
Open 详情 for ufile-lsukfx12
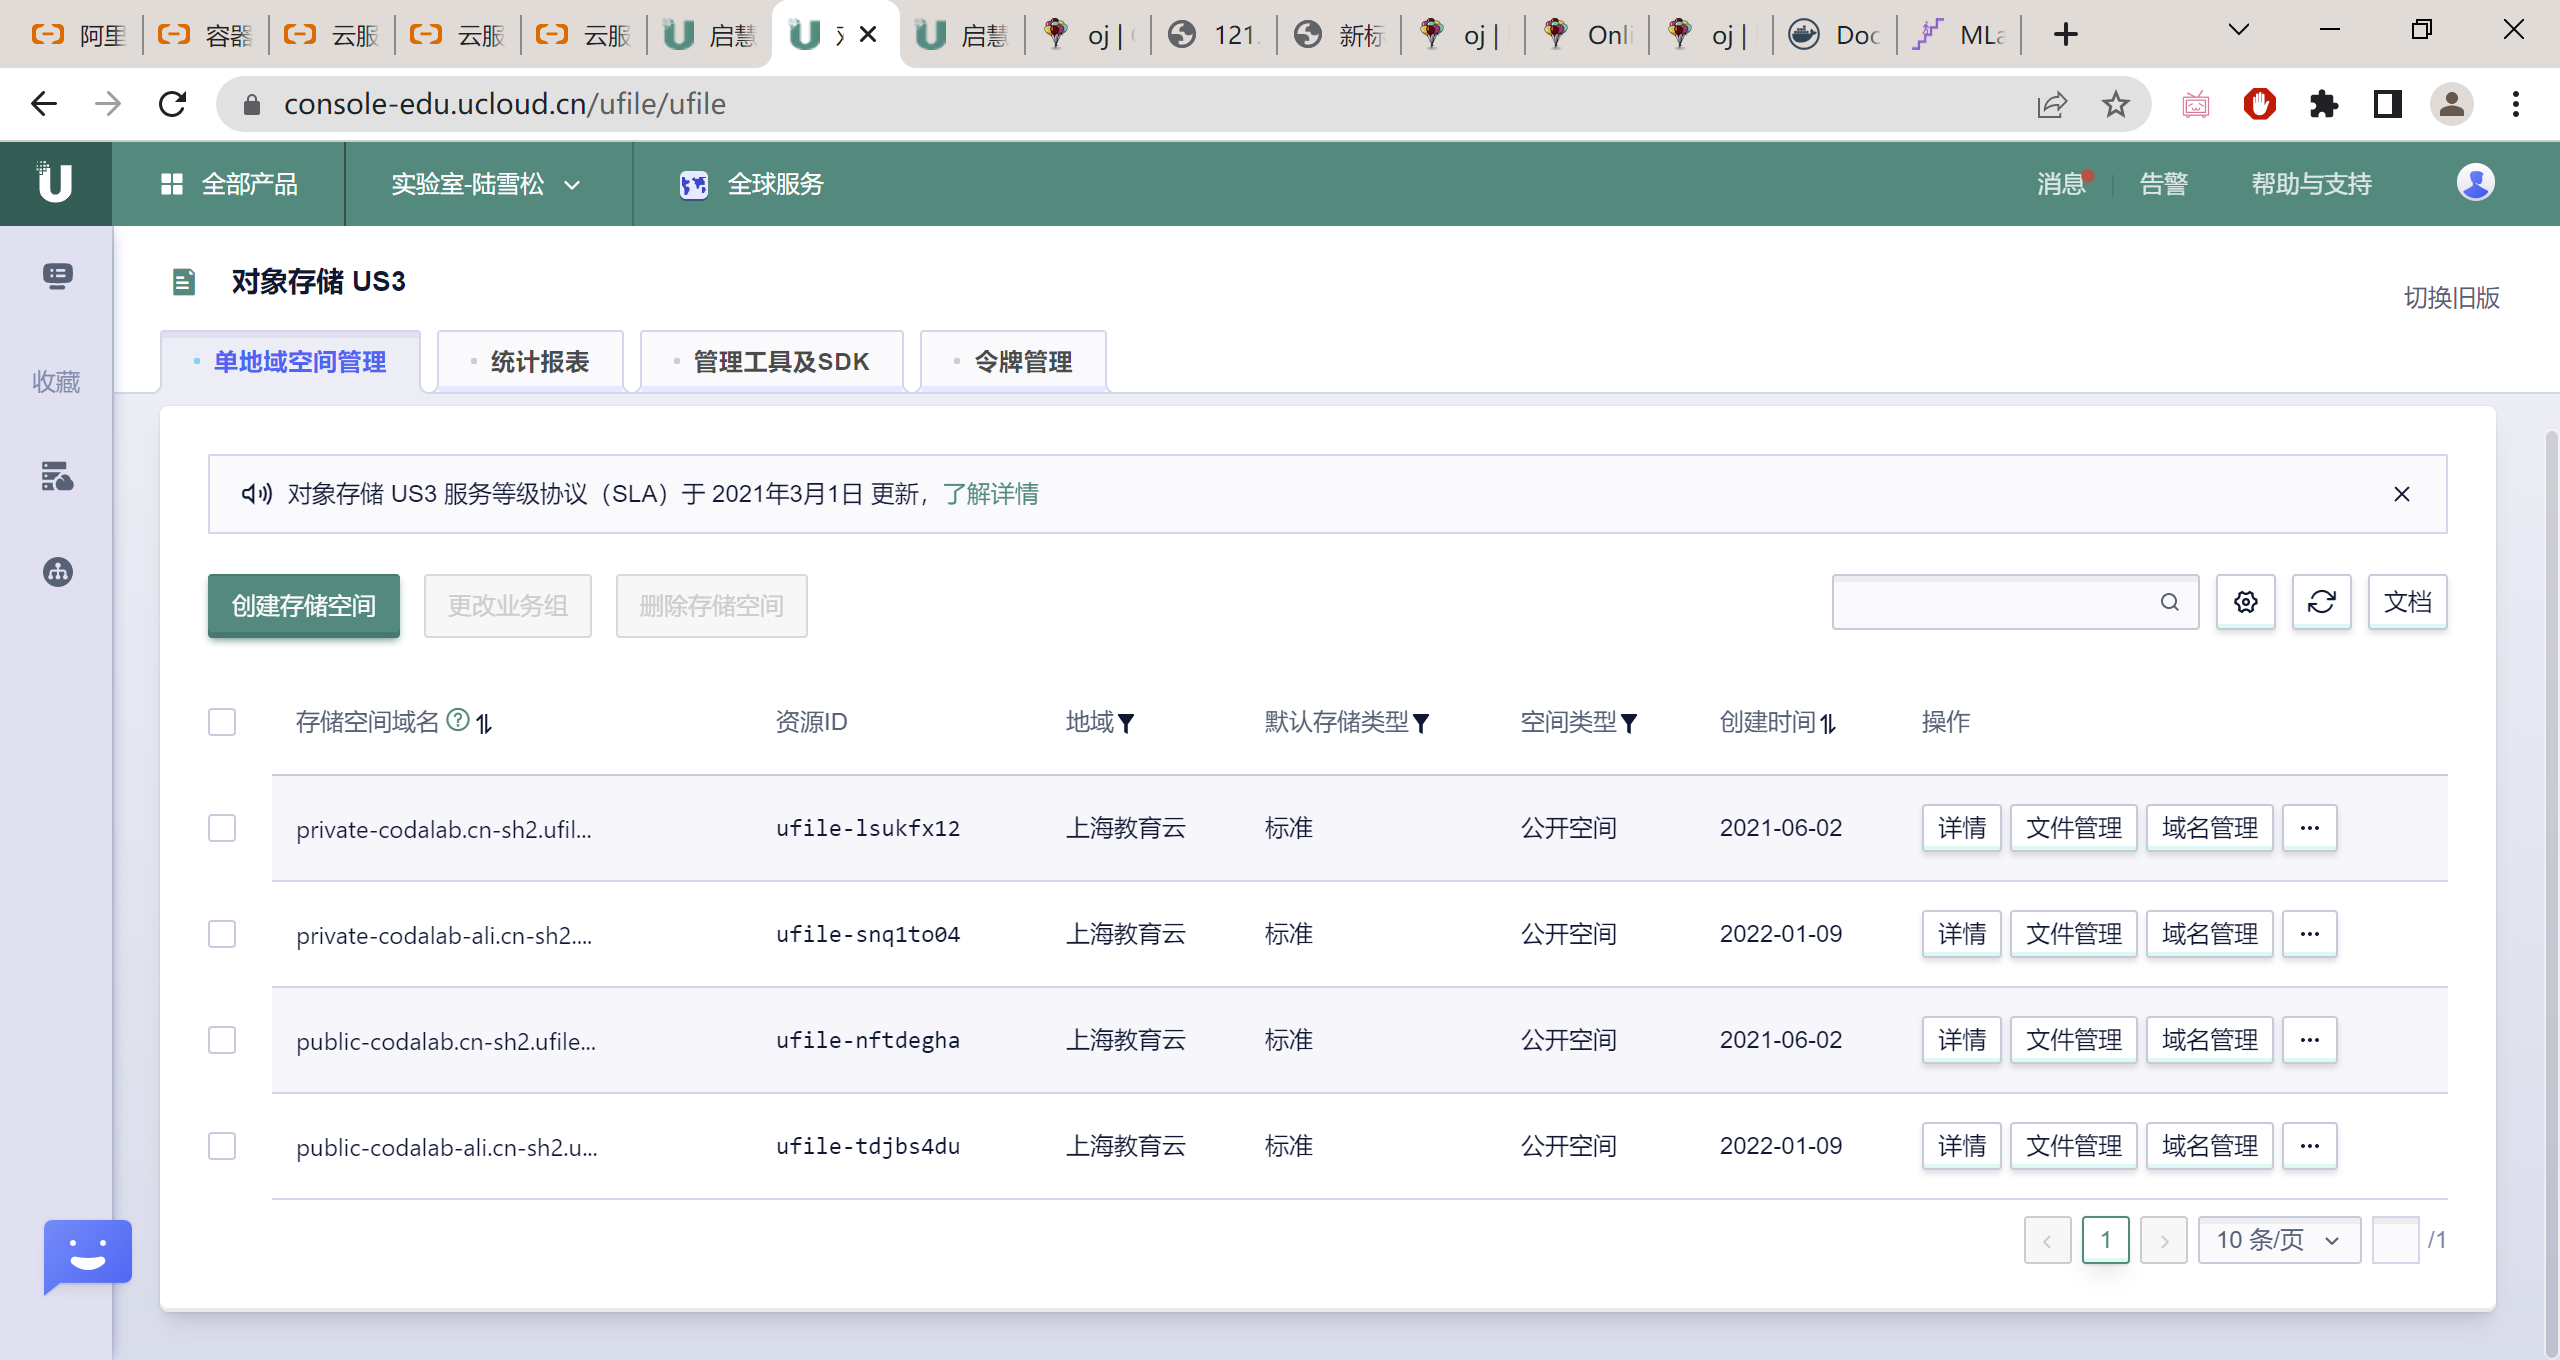pos(1961,828)
